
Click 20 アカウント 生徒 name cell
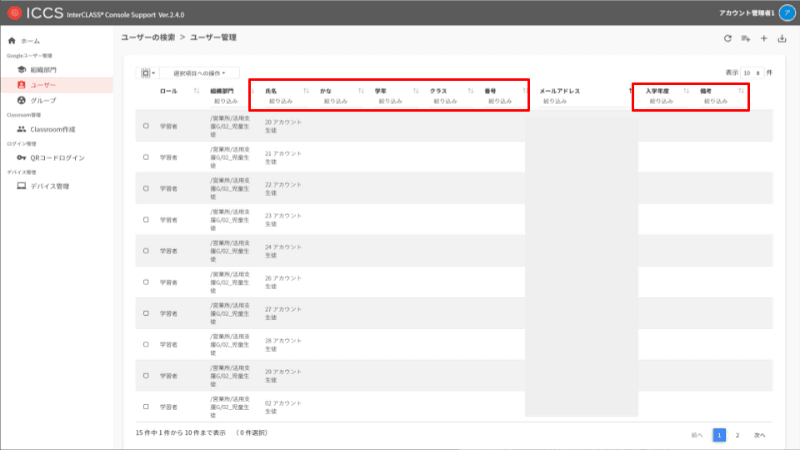tap(283, 126)
